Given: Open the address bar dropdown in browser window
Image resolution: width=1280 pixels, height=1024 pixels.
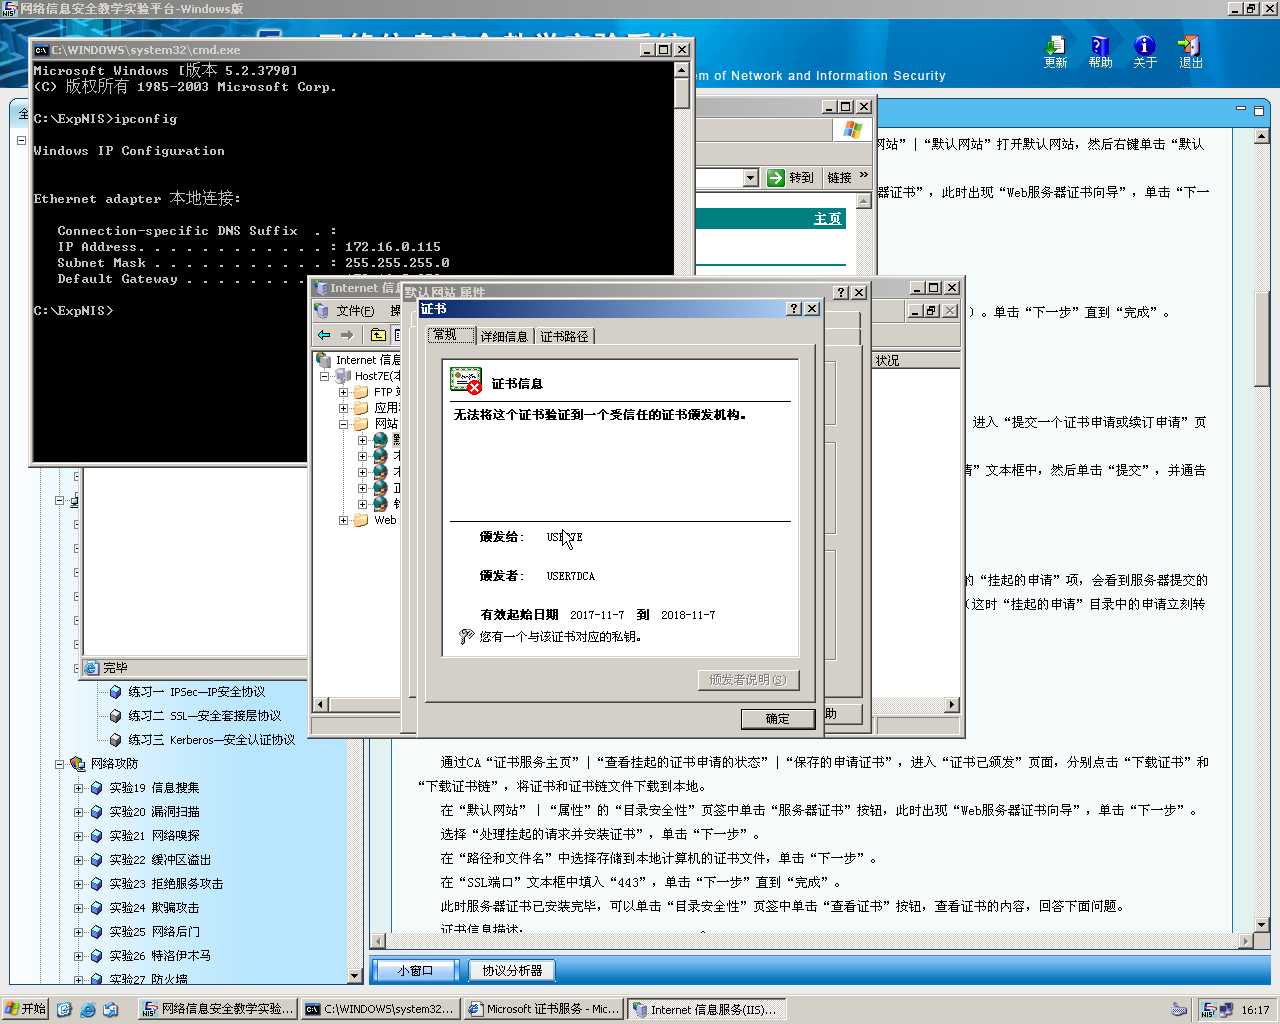Looking at the screenshot, I should 751,178.
